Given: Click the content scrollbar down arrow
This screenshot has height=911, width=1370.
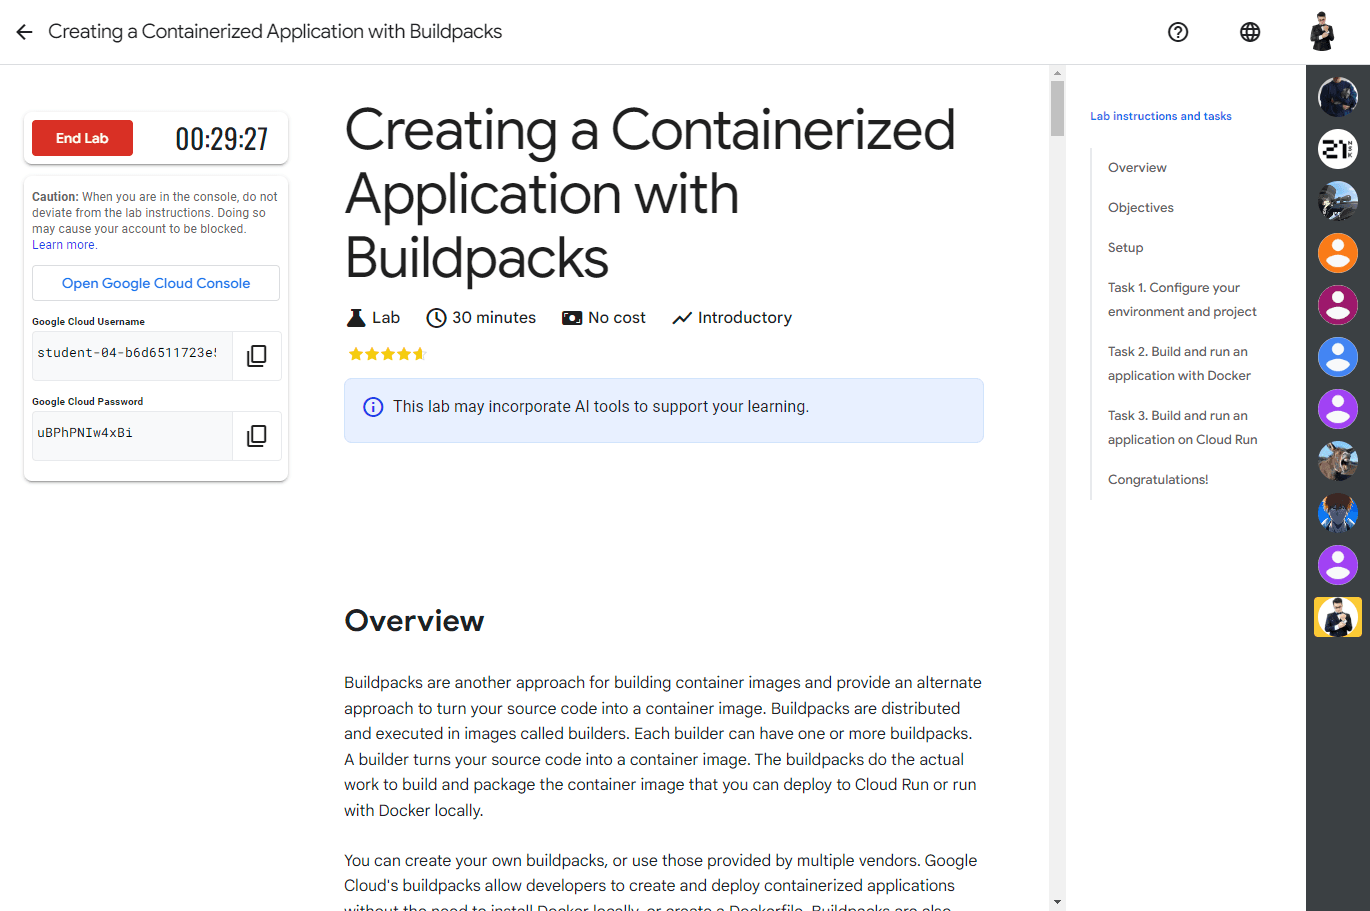Looking at the screenshot, I should coord(1057,902).
